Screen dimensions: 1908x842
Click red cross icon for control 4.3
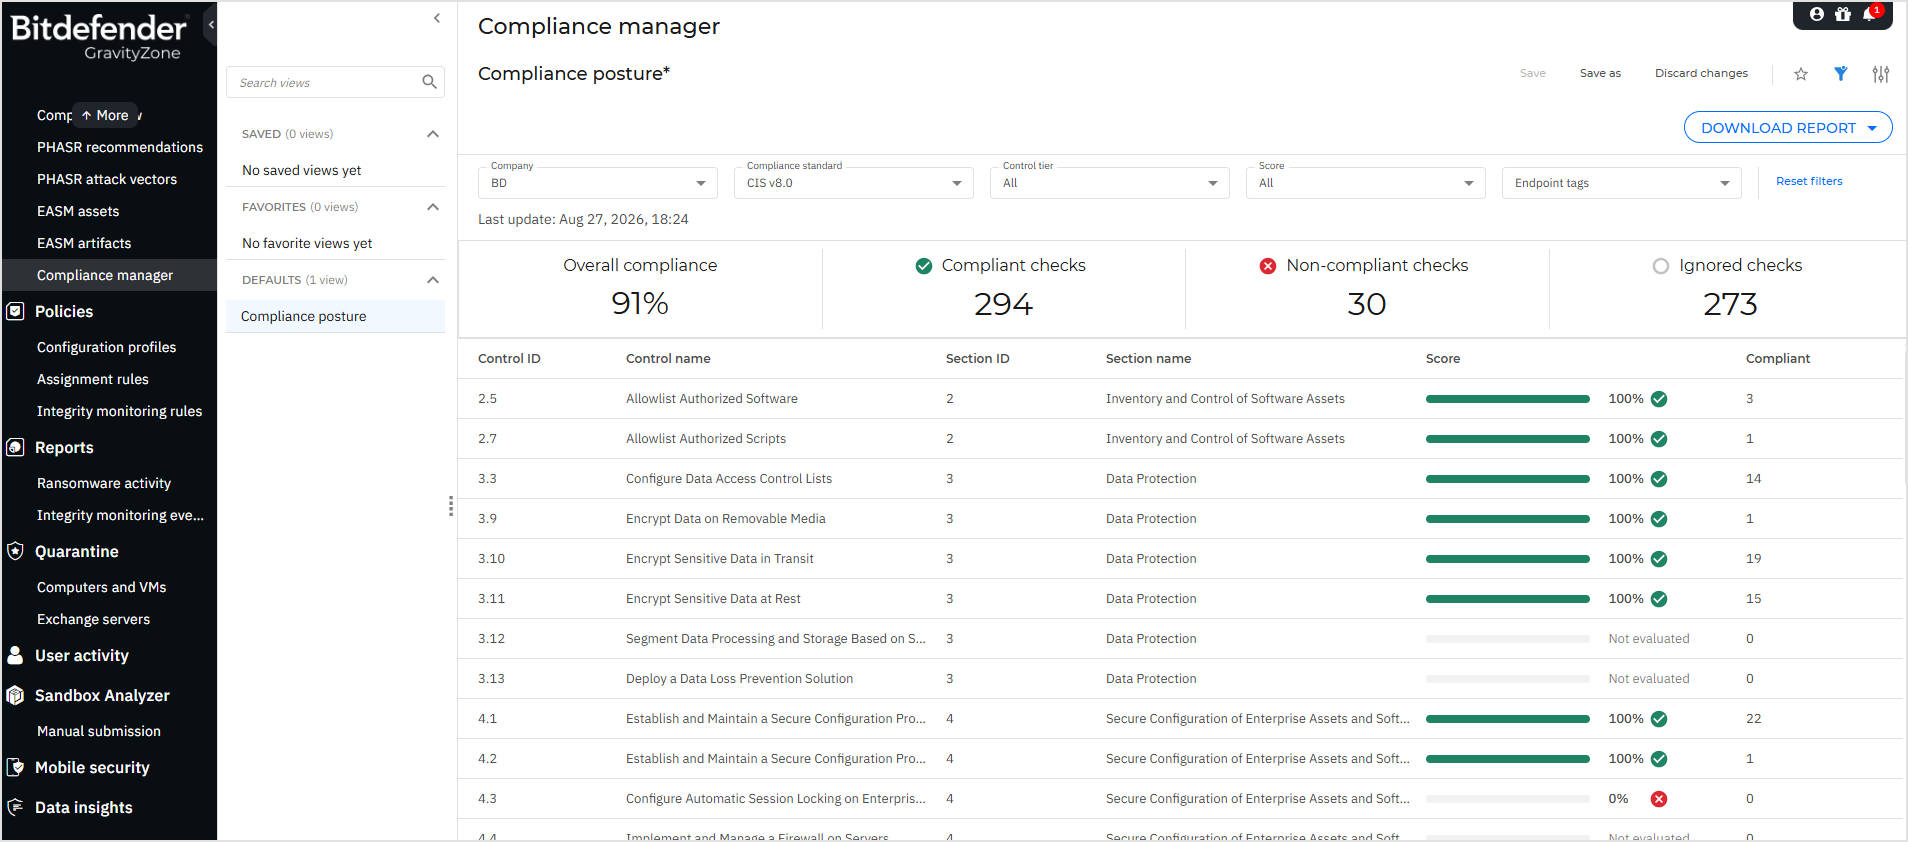click(x=1659, y=799)
